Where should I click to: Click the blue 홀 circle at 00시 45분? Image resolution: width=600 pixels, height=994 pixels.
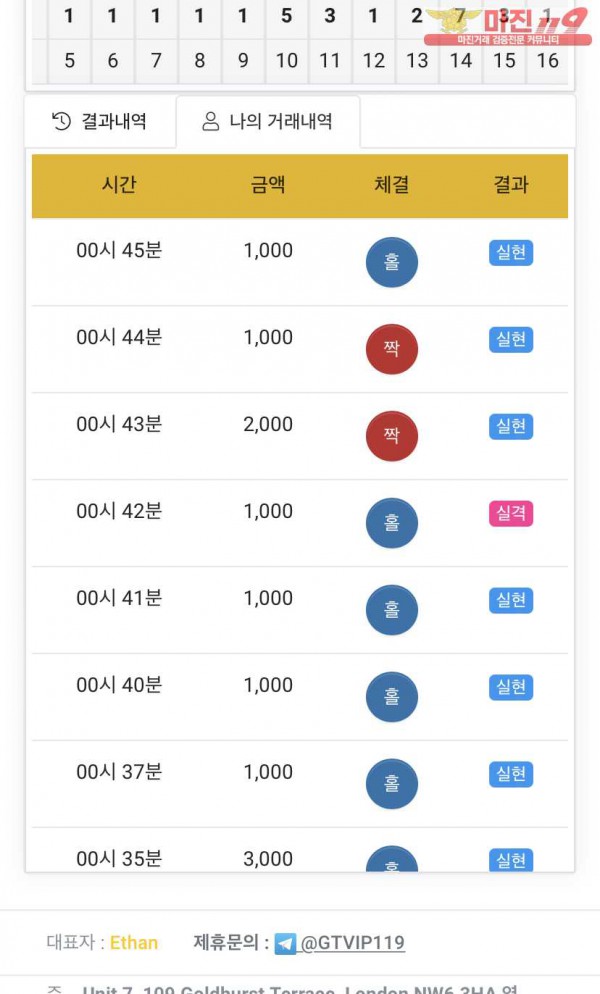coord(391,262)
